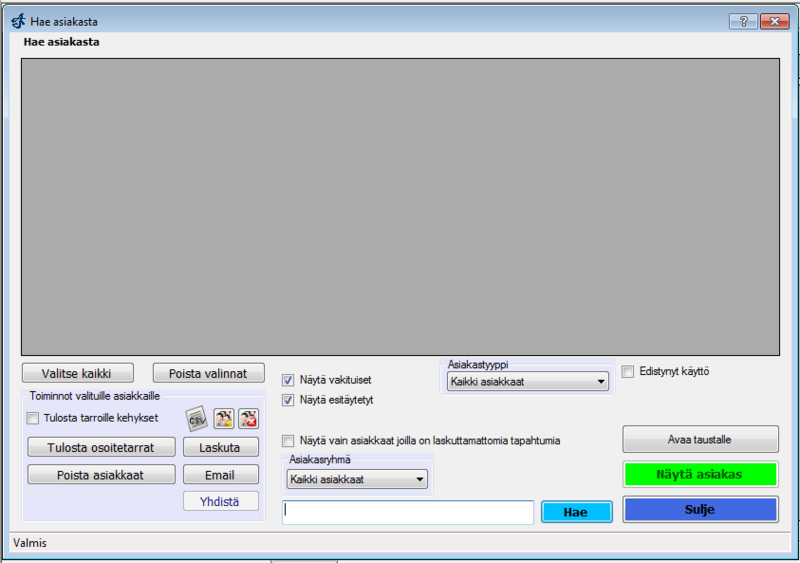Screen dimensions: 800x563
Task: Toggle Näytä esitäytetyt checkbox
Action: coord(289,400)
